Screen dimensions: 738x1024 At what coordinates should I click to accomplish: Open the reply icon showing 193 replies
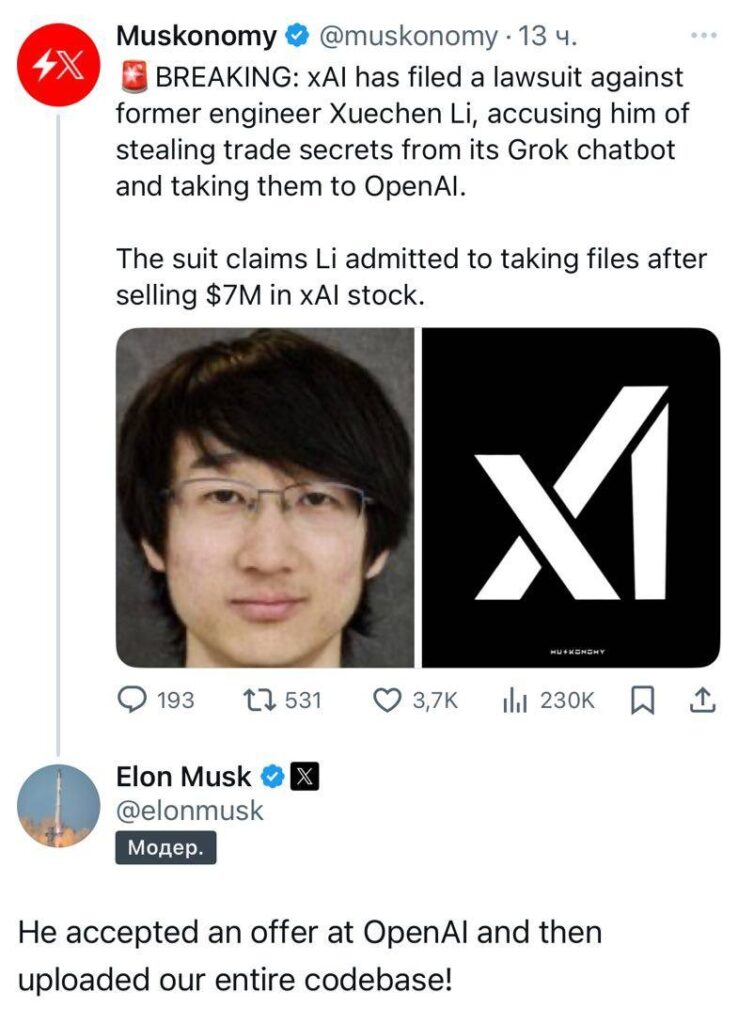129,701
